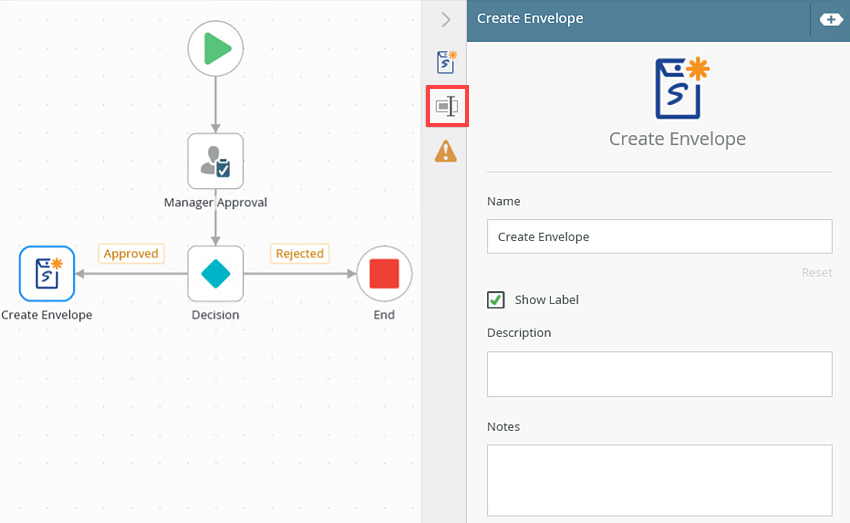The height and width of the screenshot is (523, 850).
Task: Click the large Create Envelope panel icon
Action: point(677,89)
